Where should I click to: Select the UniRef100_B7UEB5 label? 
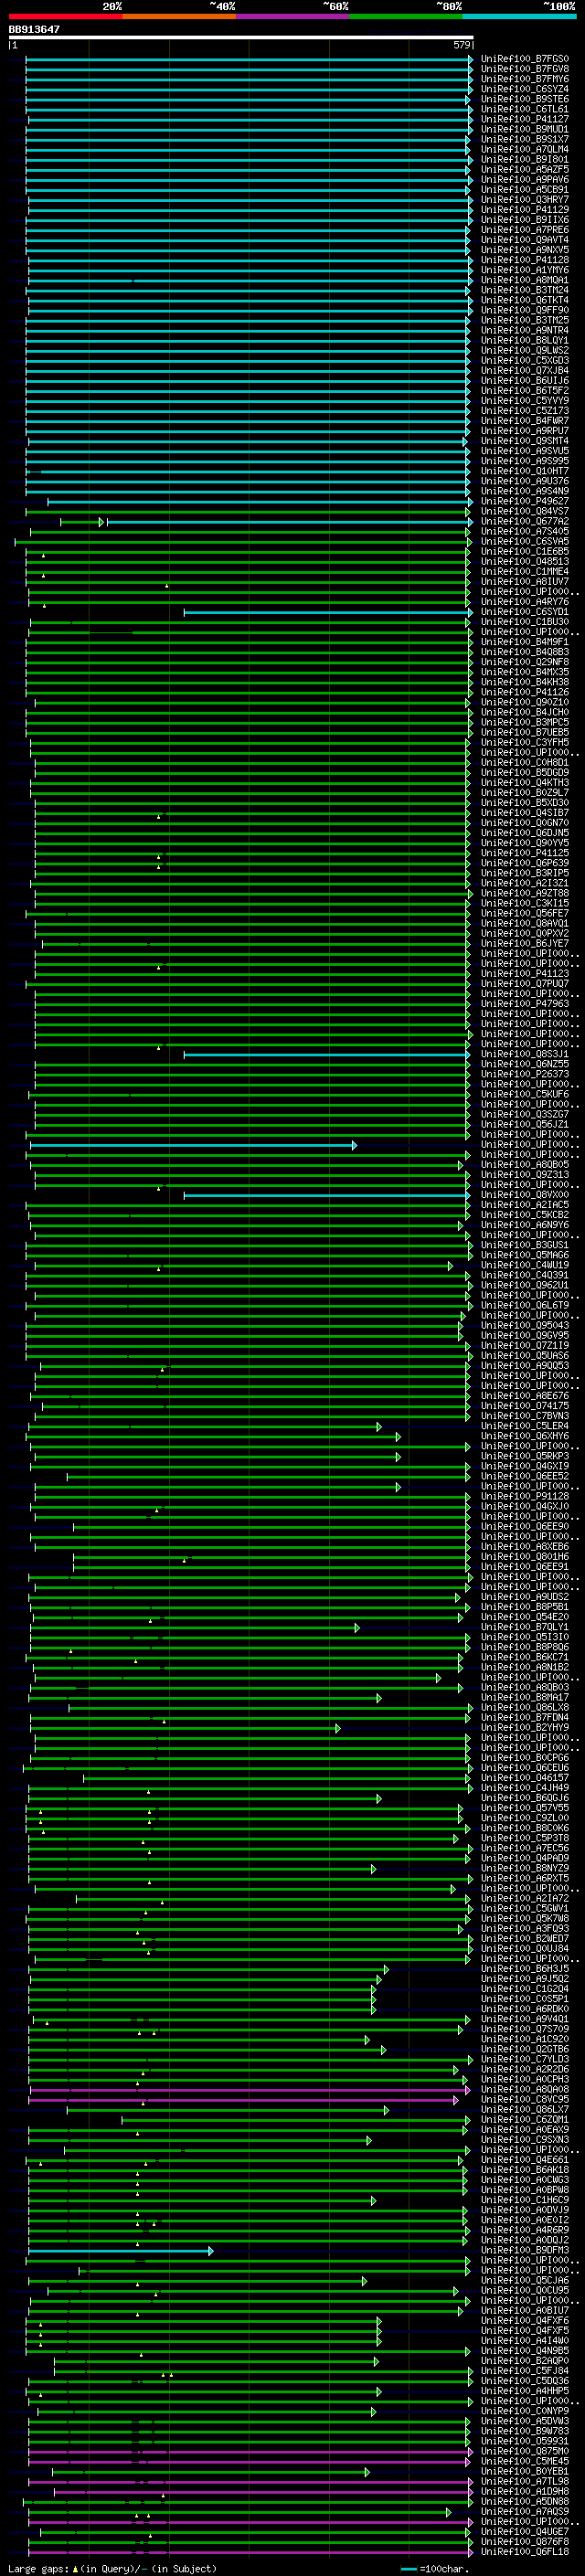click(x=524, y=732)
